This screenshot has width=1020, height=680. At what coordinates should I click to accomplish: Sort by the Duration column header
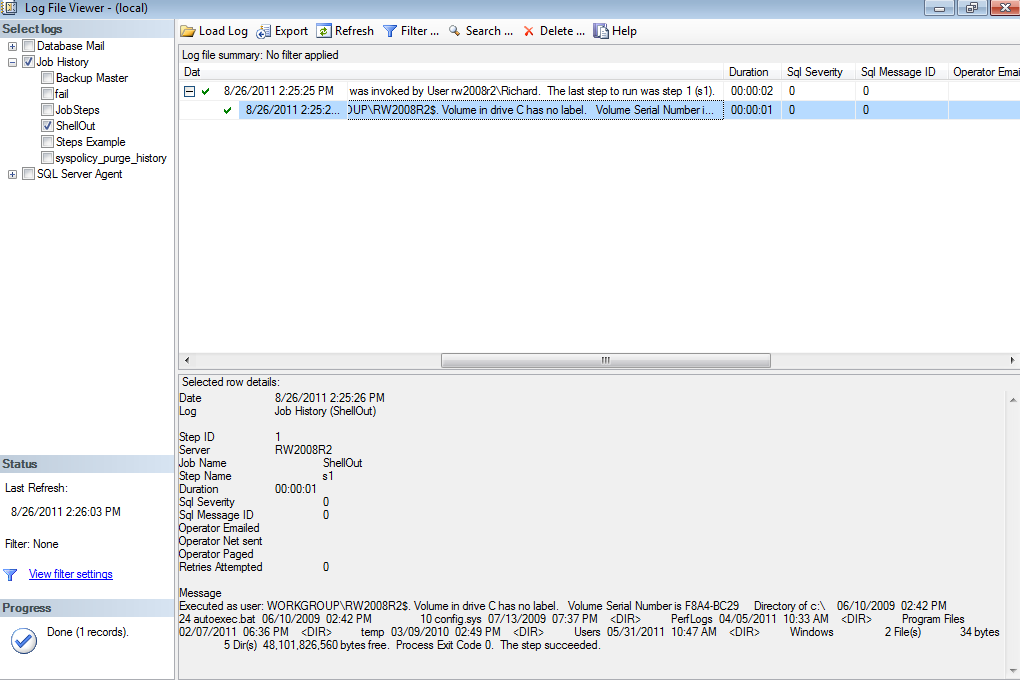click(753, 72)
